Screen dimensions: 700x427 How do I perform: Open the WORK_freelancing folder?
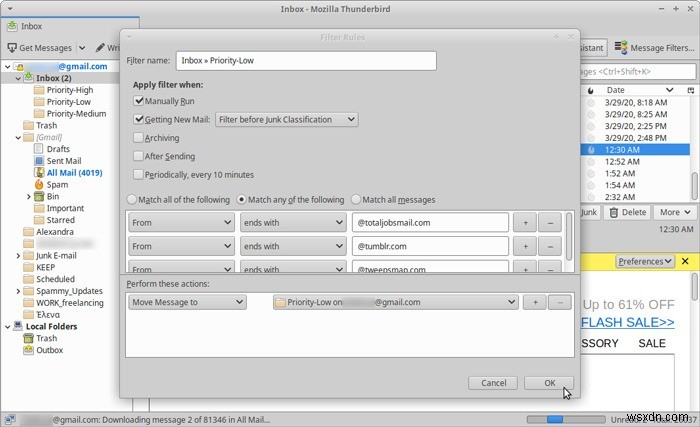[x=69, y=302]
